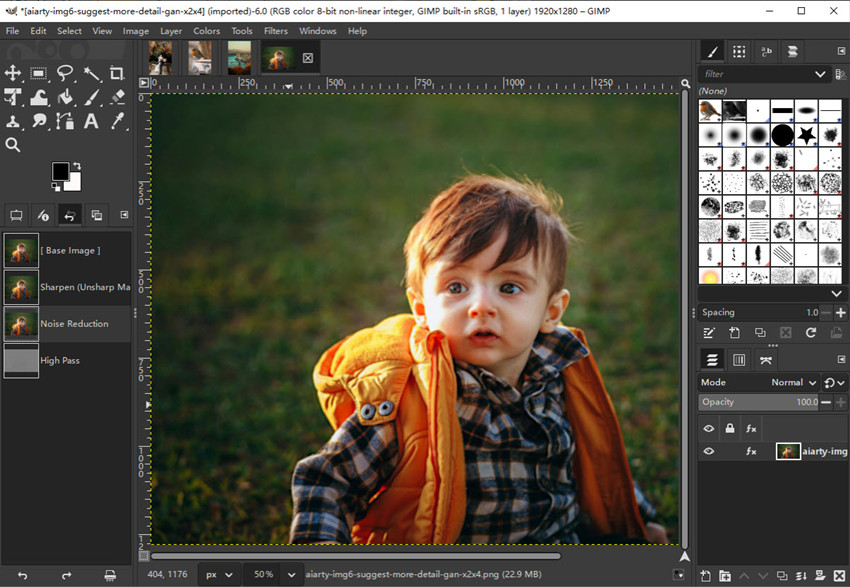This screenshot has height=587, width=850.
Task: Click the black foreground color swatch
Action: pyautogui.click(x=61, y=172)
